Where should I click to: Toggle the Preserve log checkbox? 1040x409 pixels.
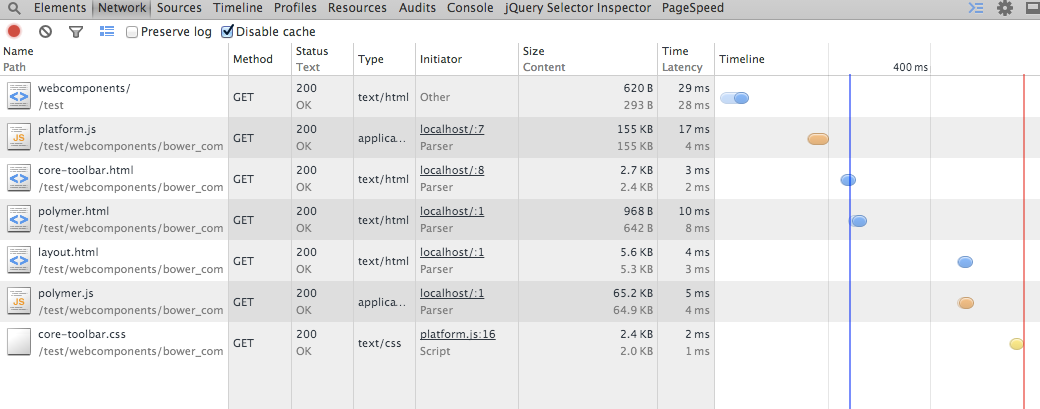click(132, 32)
